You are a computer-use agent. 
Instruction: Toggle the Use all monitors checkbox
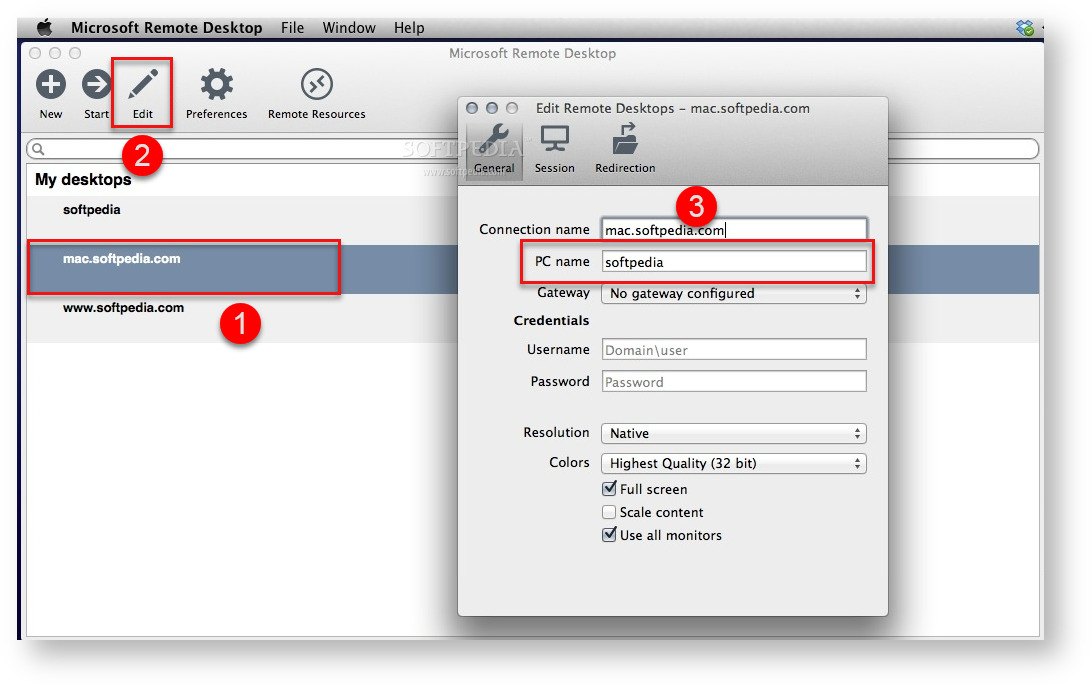click(609, 535)
